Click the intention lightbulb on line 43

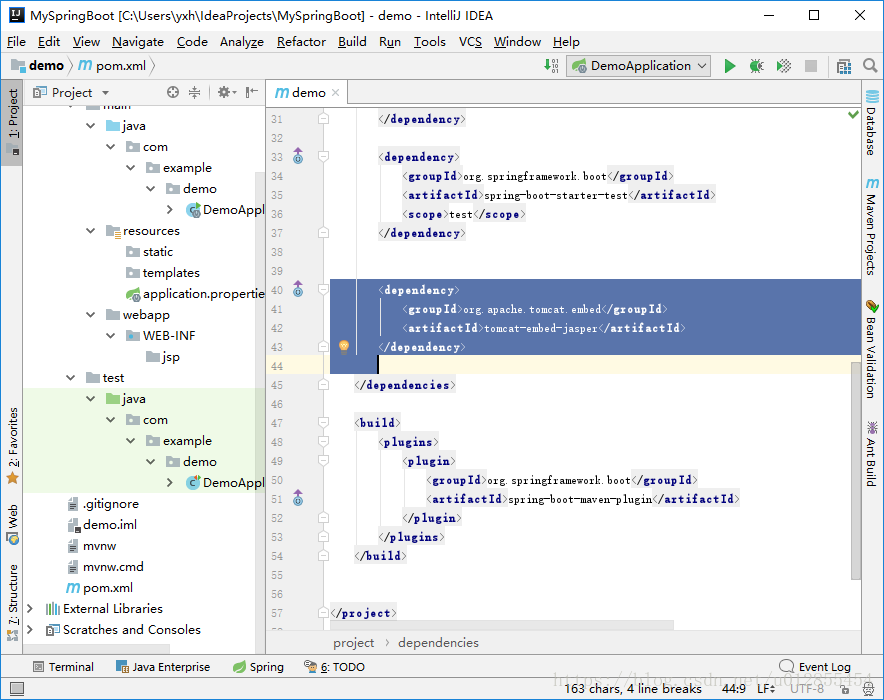(x=343, y=346)
